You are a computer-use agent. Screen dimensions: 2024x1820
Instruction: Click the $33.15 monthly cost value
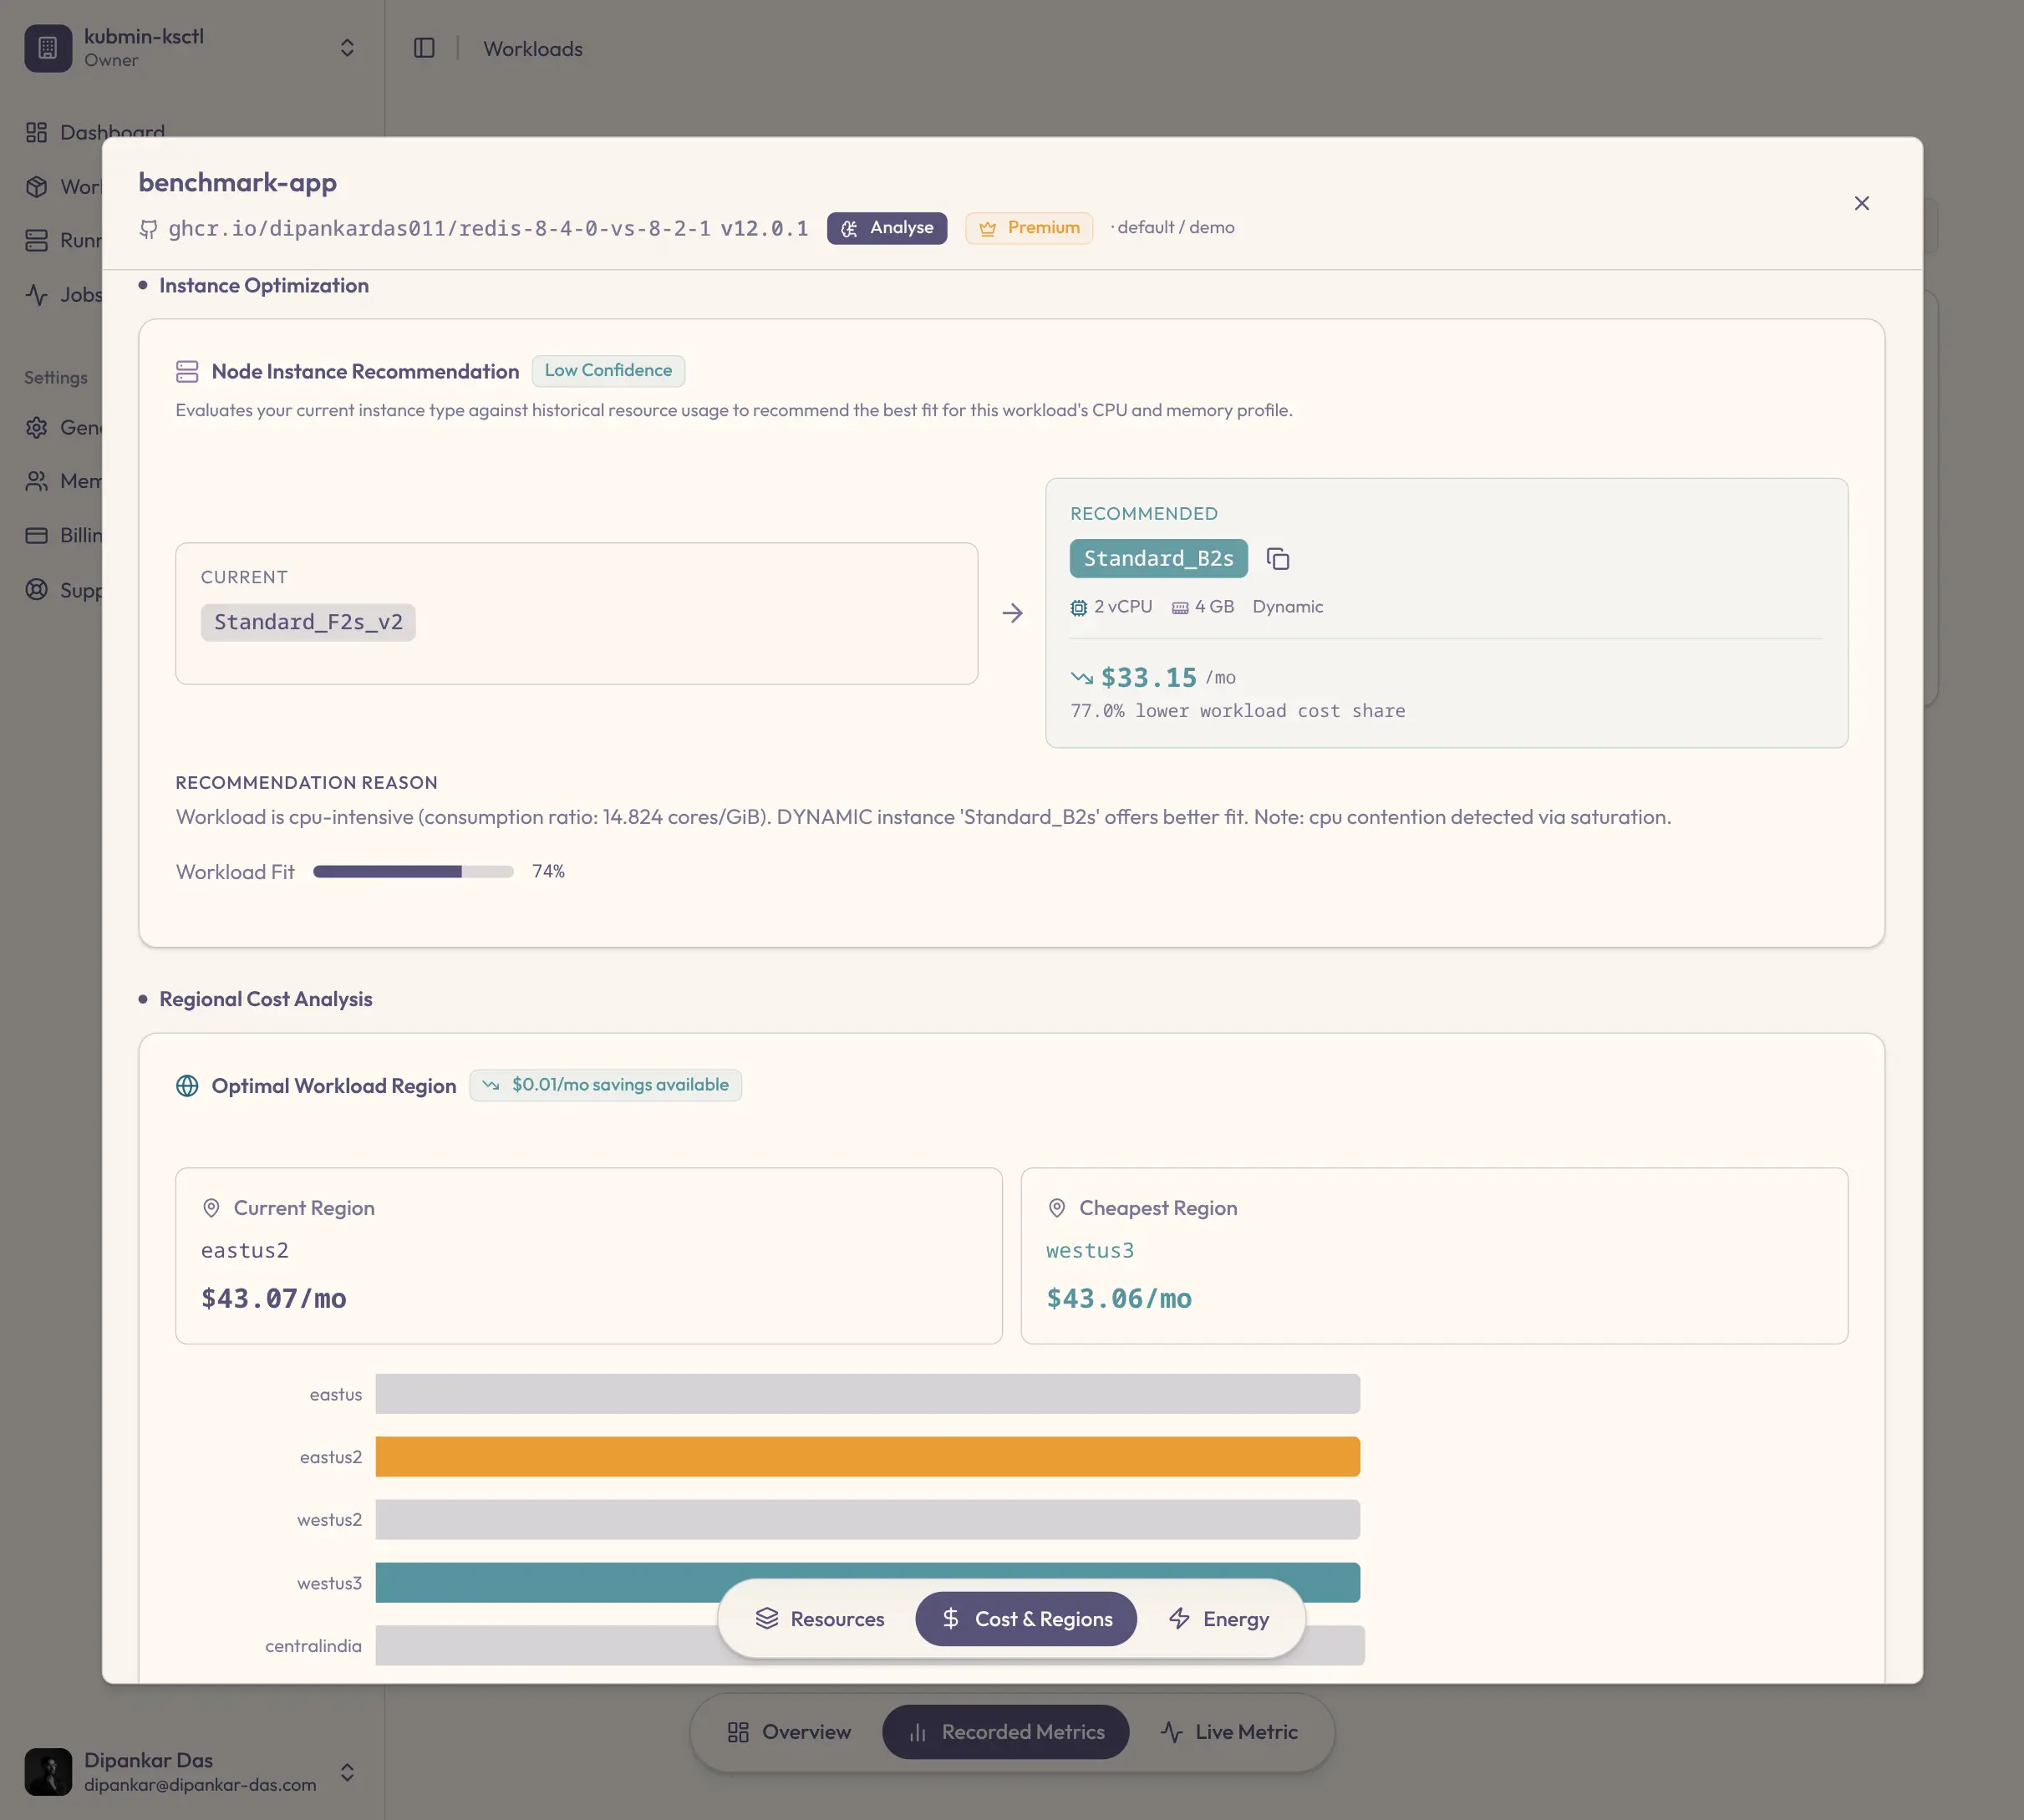pos(1148,678)
